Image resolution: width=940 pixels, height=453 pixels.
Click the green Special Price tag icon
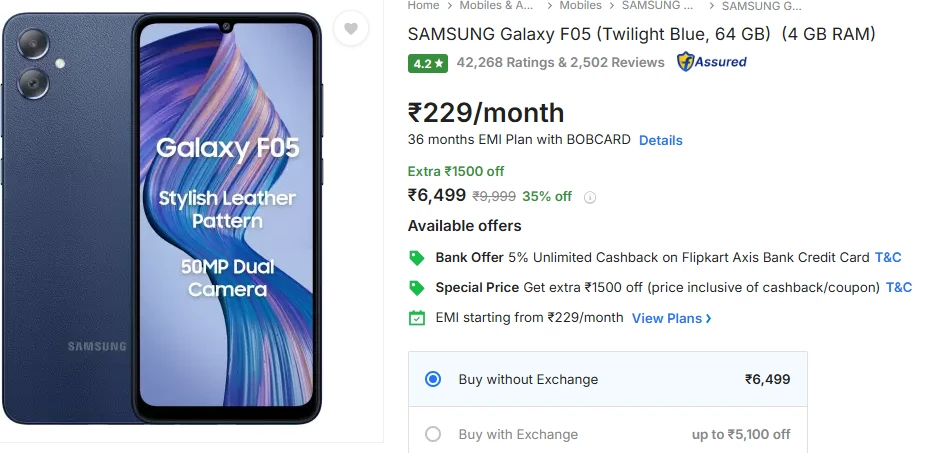[417, 288]
